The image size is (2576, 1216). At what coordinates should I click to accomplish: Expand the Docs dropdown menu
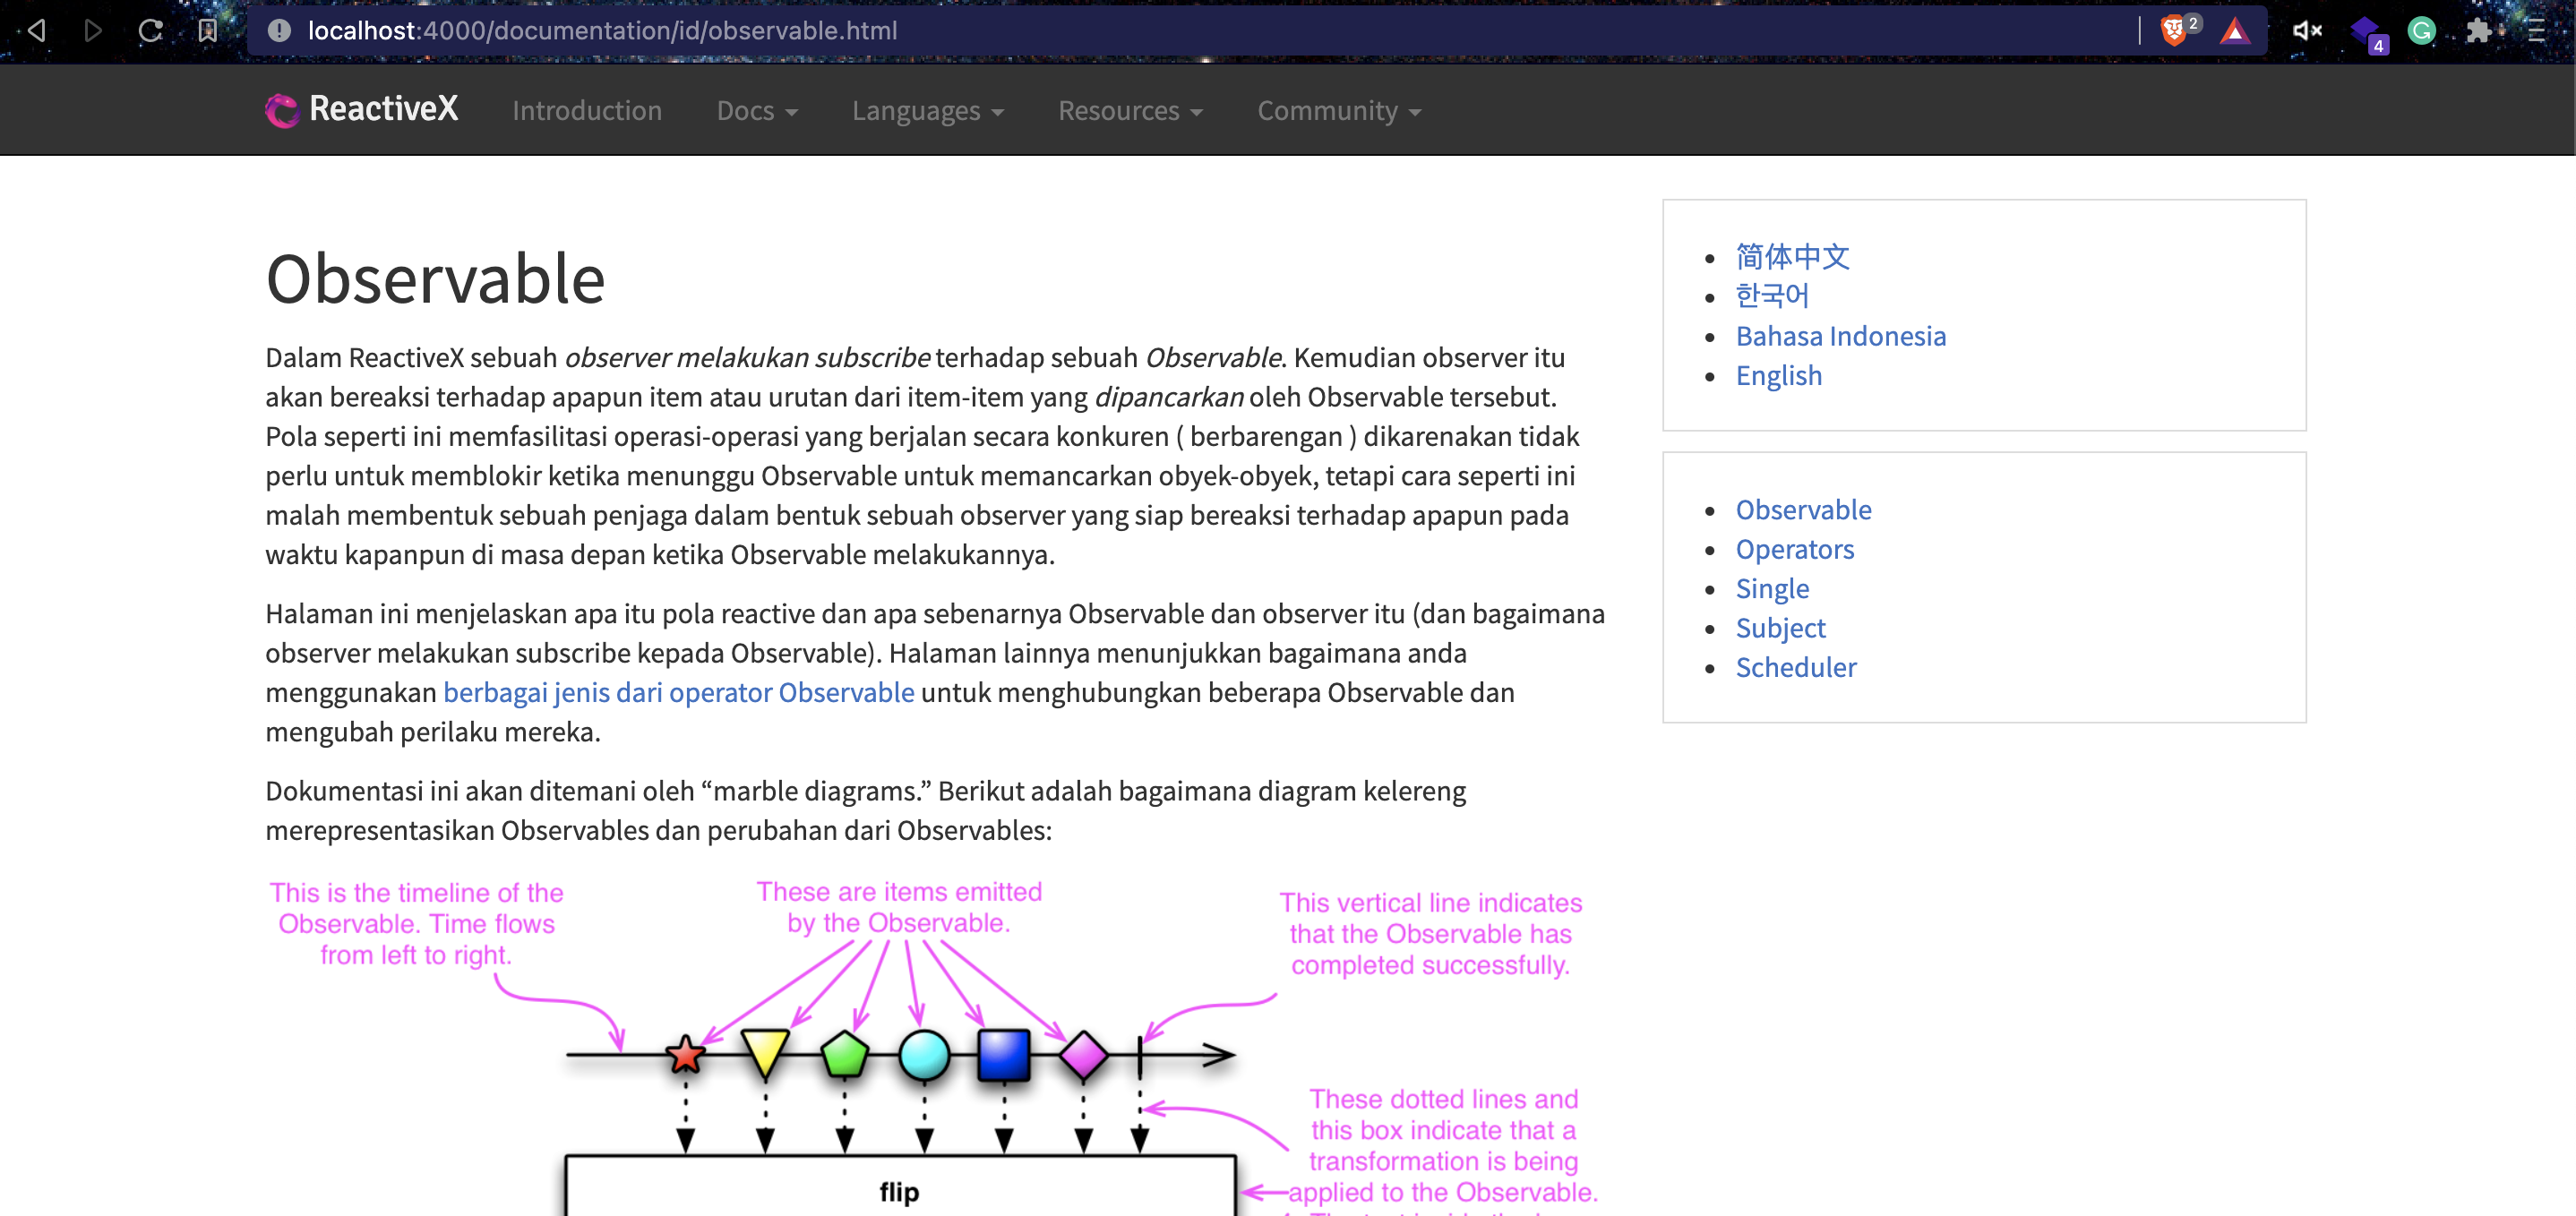coord(757,111)
